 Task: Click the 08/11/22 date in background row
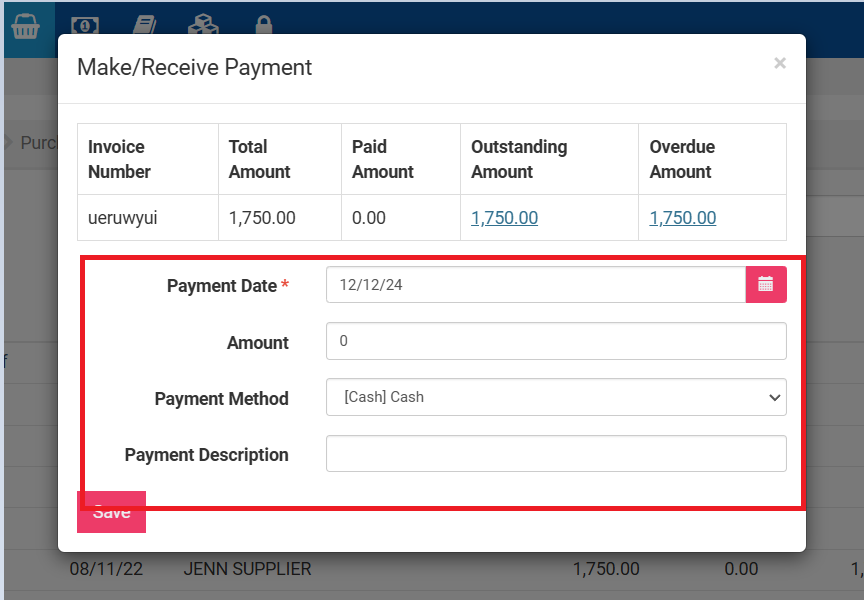(106, 569)
